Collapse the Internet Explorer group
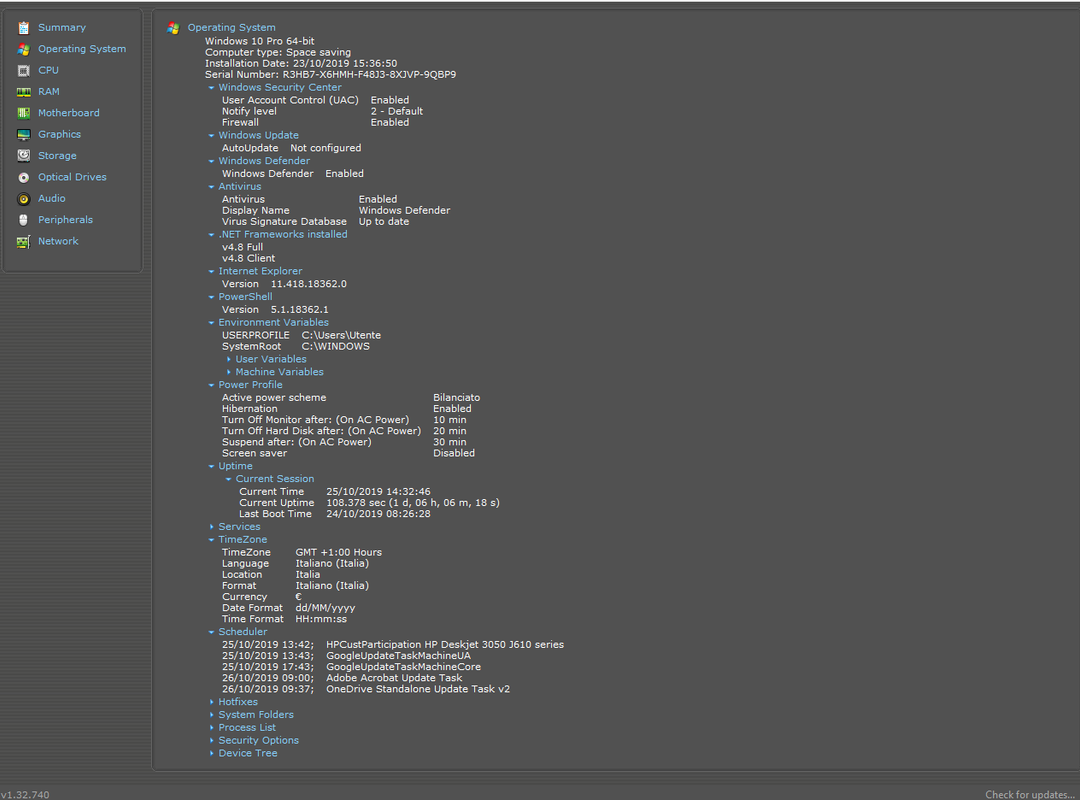The width and height of the screenshot is (1080, 800). [x=211, y=271]
